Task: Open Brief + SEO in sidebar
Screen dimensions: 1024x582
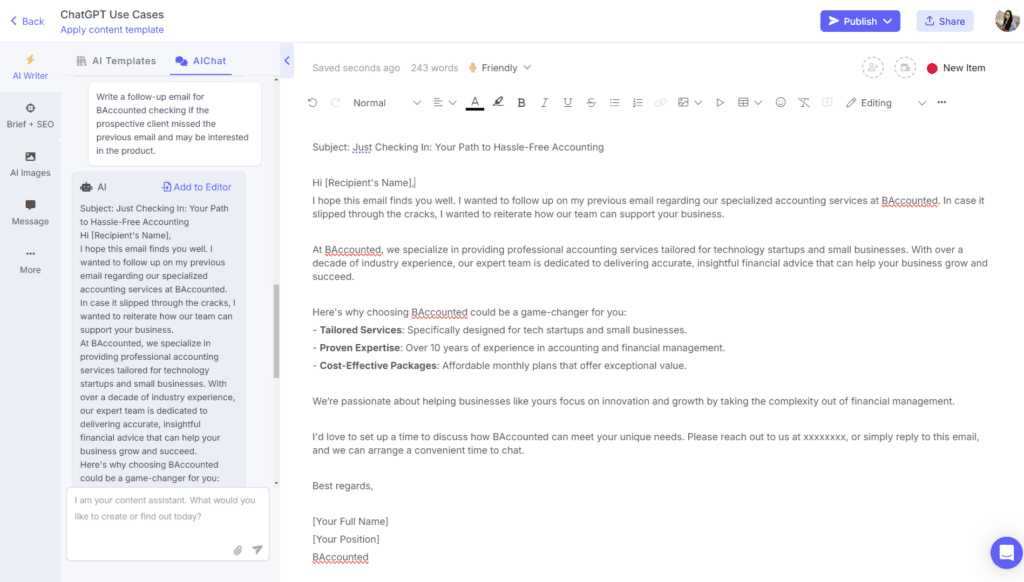Action: (x=30, y=116)
